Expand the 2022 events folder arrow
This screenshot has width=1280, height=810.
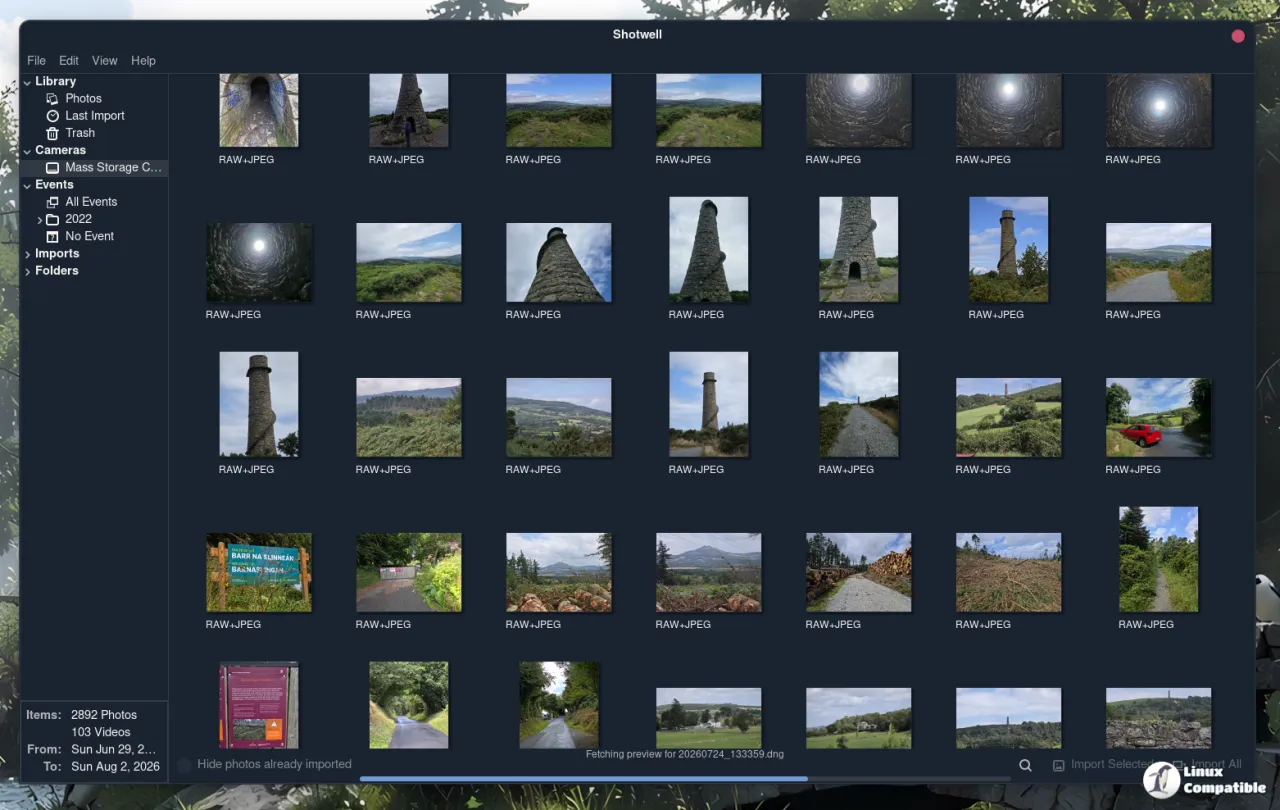coord(40,220)
